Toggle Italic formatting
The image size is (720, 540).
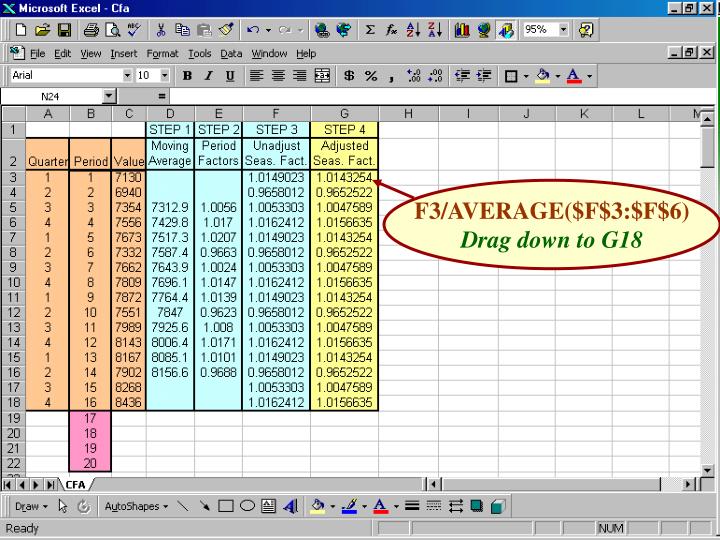209,76
